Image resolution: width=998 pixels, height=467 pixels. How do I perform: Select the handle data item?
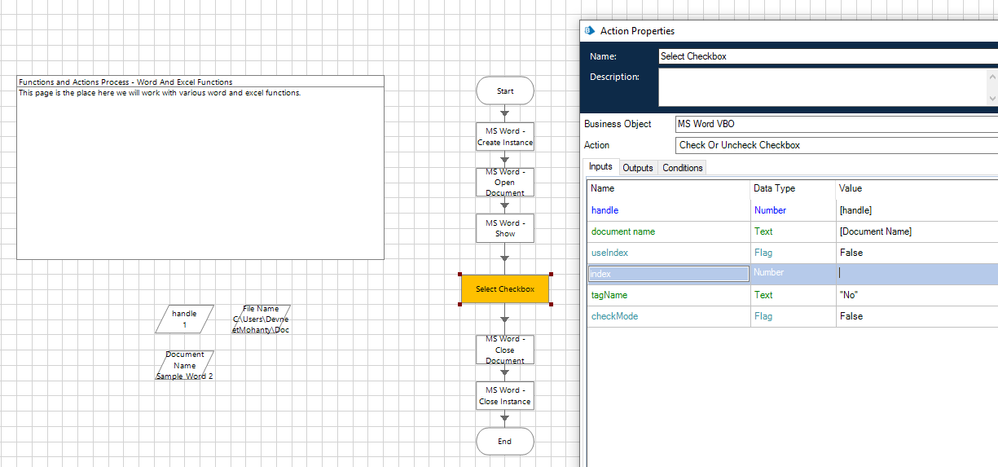[185, 319]
